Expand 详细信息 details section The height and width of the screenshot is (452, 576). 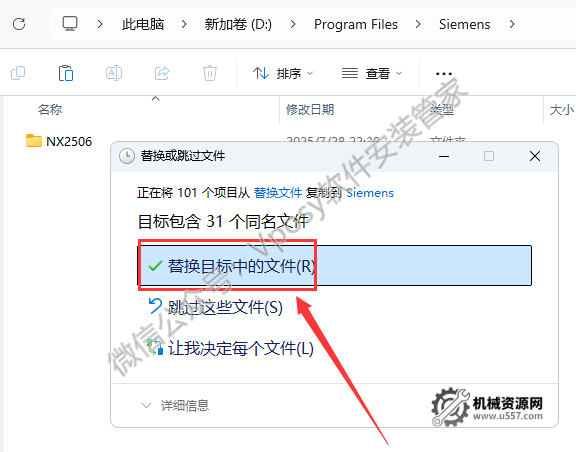(176, 406)
